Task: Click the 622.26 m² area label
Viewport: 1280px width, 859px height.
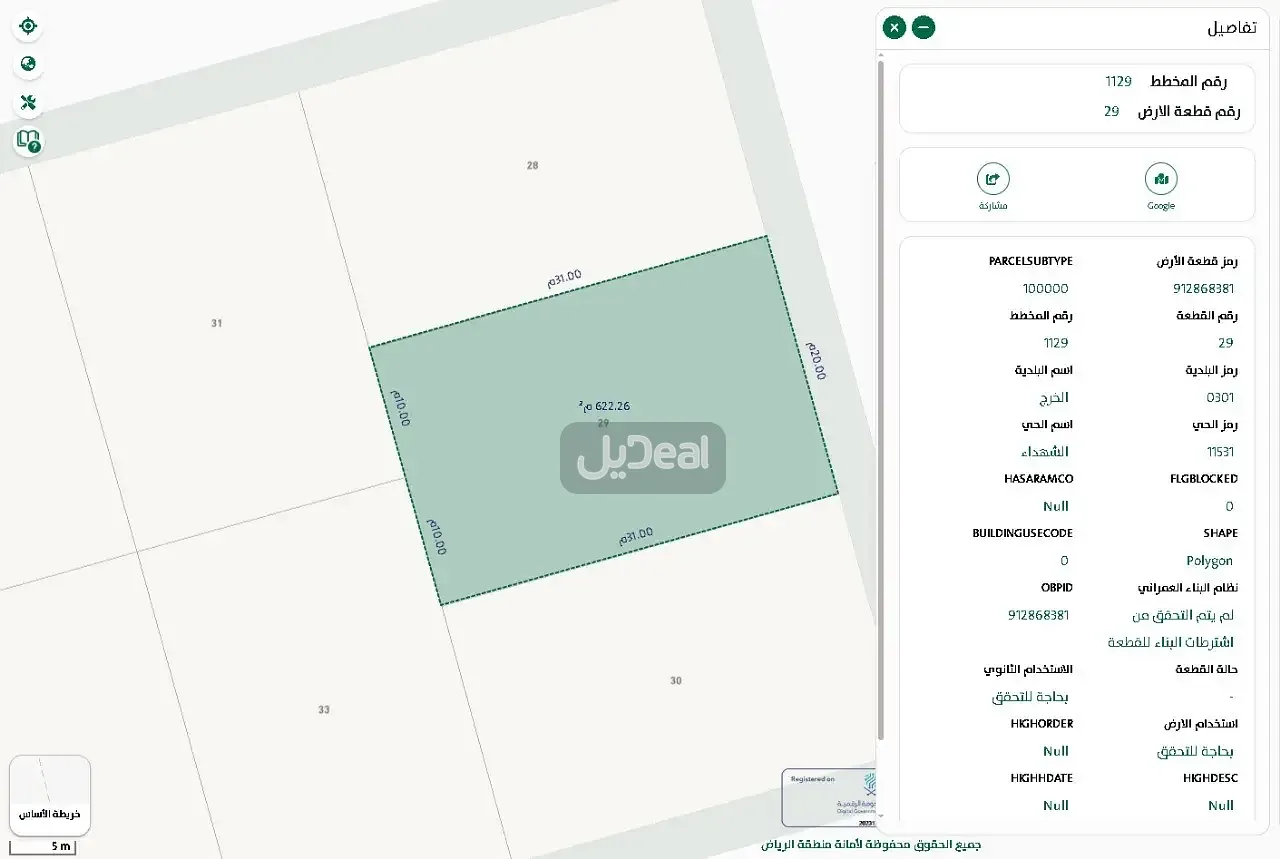Action: 606,406
